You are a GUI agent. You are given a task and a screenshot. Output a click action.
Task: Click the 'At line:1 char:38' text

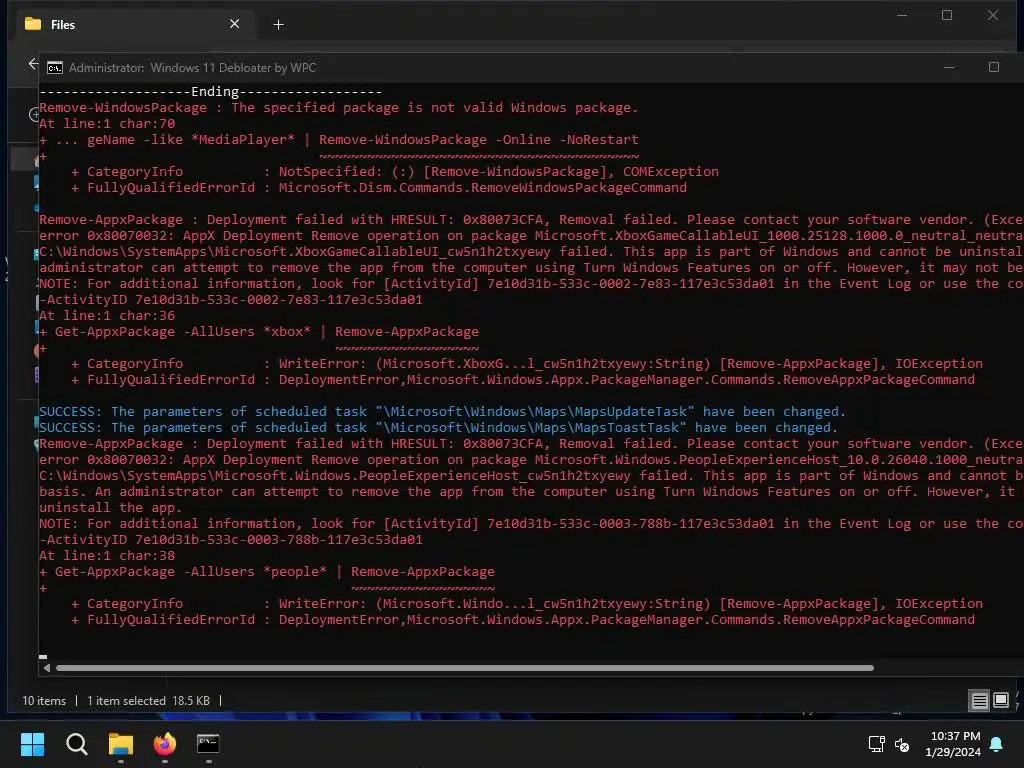pyautogui.click(x=107, y=556)
